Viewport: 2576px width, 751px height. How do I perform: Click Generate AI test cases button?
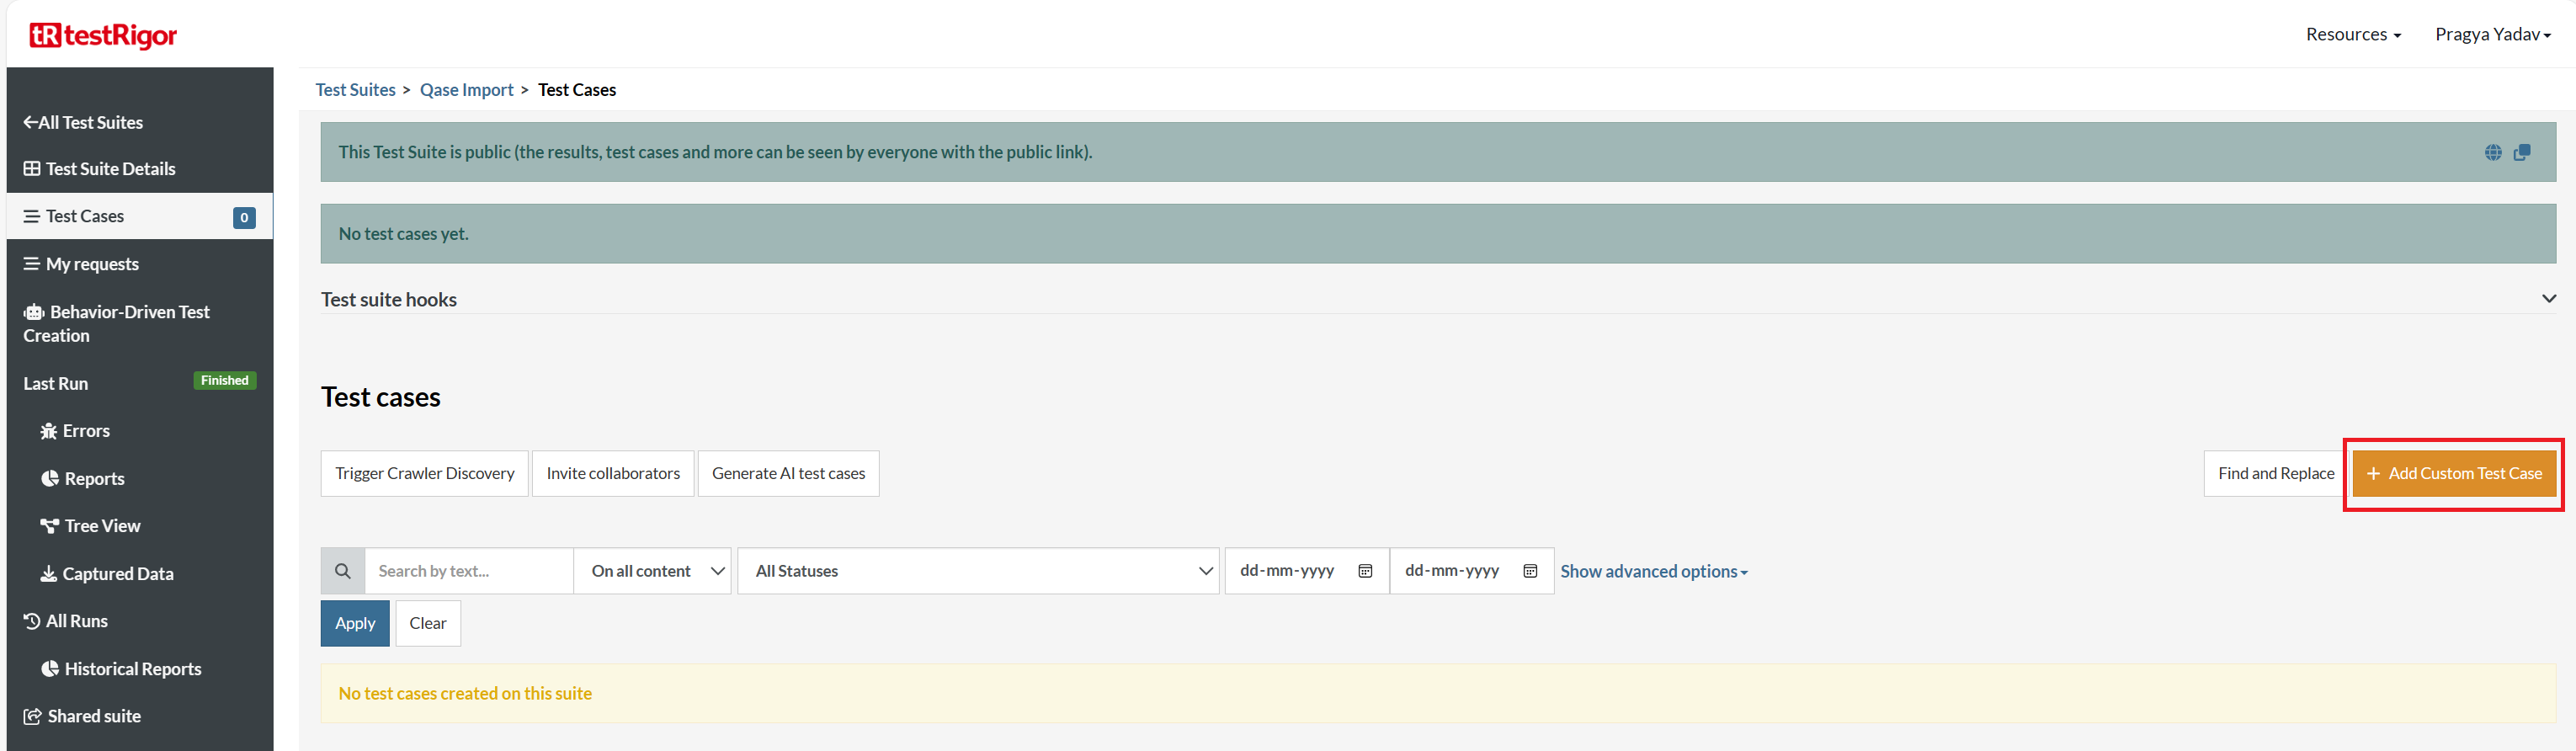click(x=788, y=474)
